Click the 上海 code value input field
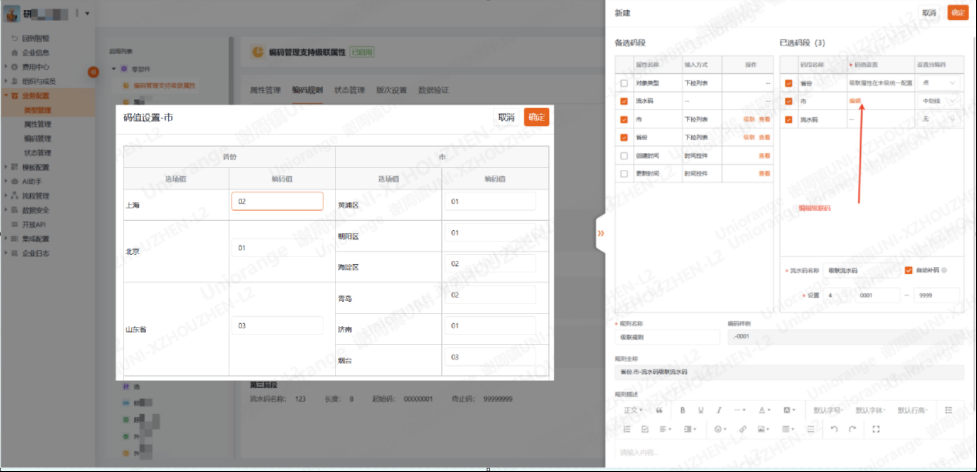This screenshot has height=472, width=977. pos(276,201)
